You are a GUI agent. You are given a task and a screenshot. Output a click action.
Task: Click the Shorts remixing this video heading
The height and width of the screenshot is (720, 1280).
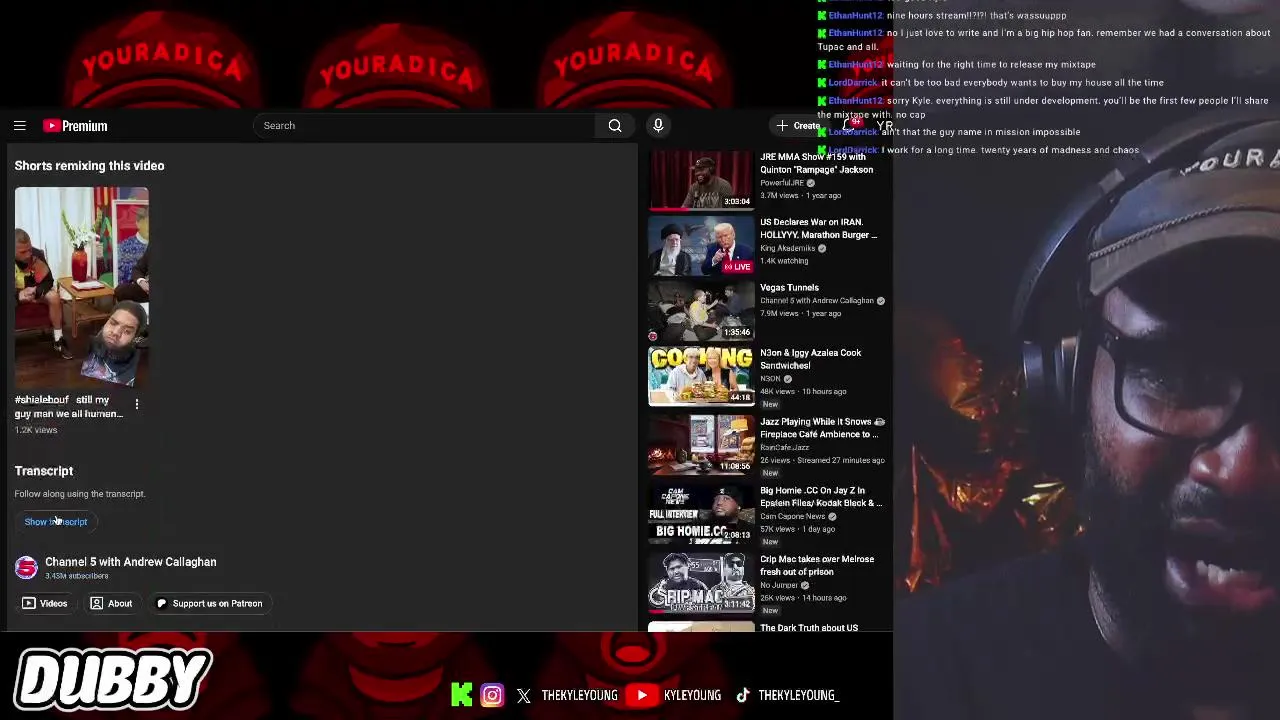[x=90, y=166]
